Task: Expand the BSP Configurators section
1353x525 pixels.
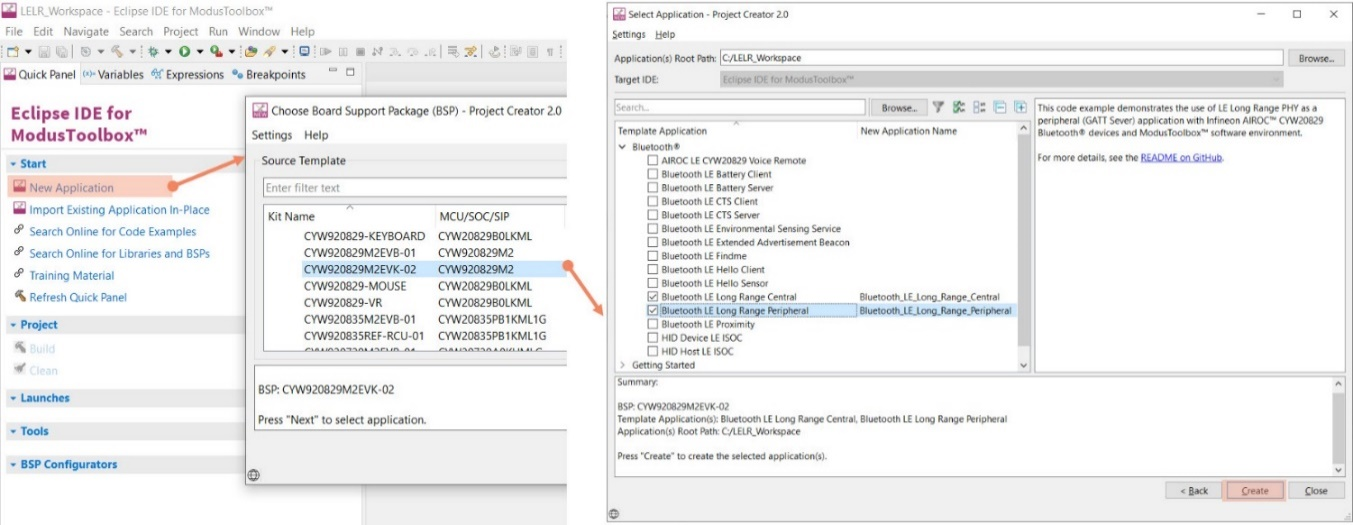Action: coord(13,464)
